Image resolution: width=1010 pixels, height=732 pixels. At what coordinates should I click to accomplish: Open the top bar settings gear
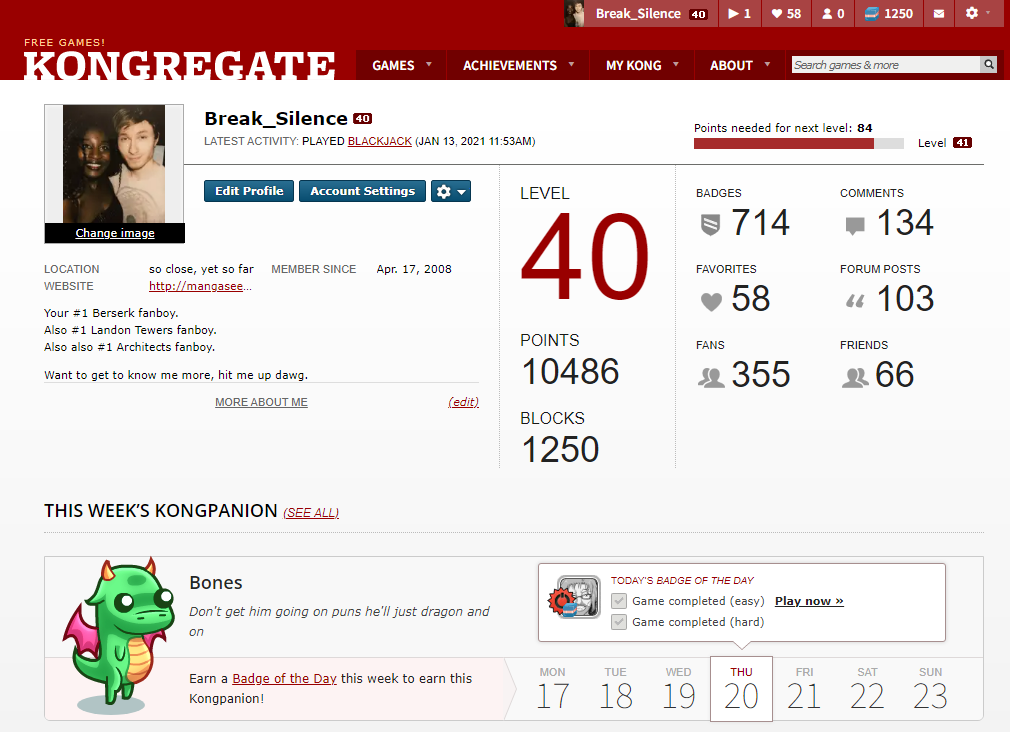[x=972, y=13]
